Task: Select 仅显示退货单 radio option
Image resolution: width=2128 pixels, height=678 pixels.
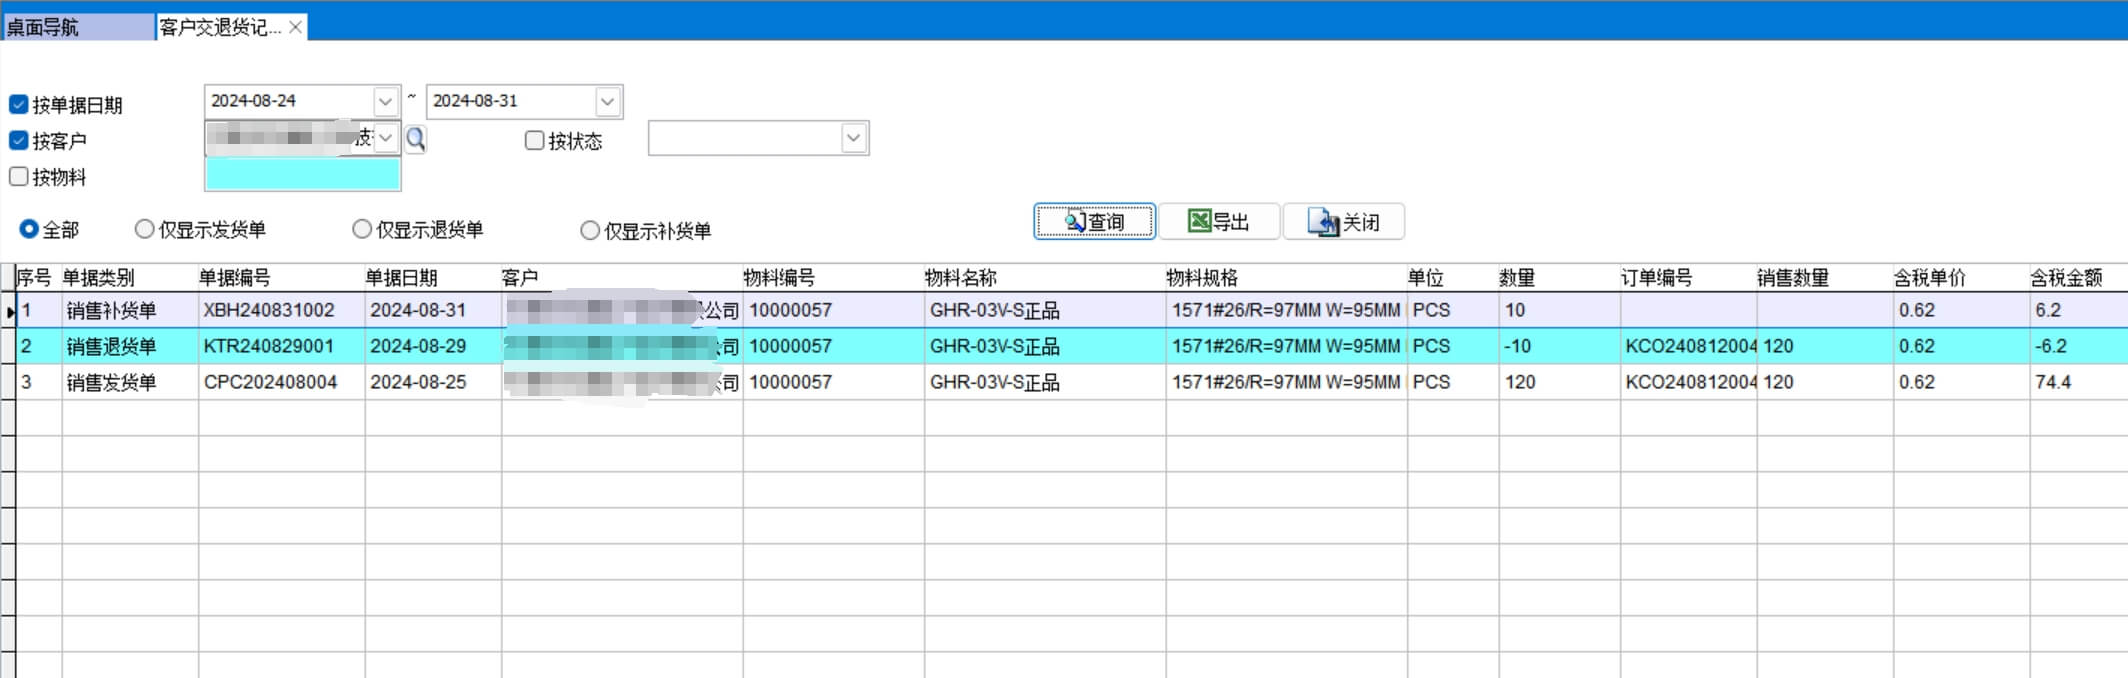Action: tap(362, 230)
